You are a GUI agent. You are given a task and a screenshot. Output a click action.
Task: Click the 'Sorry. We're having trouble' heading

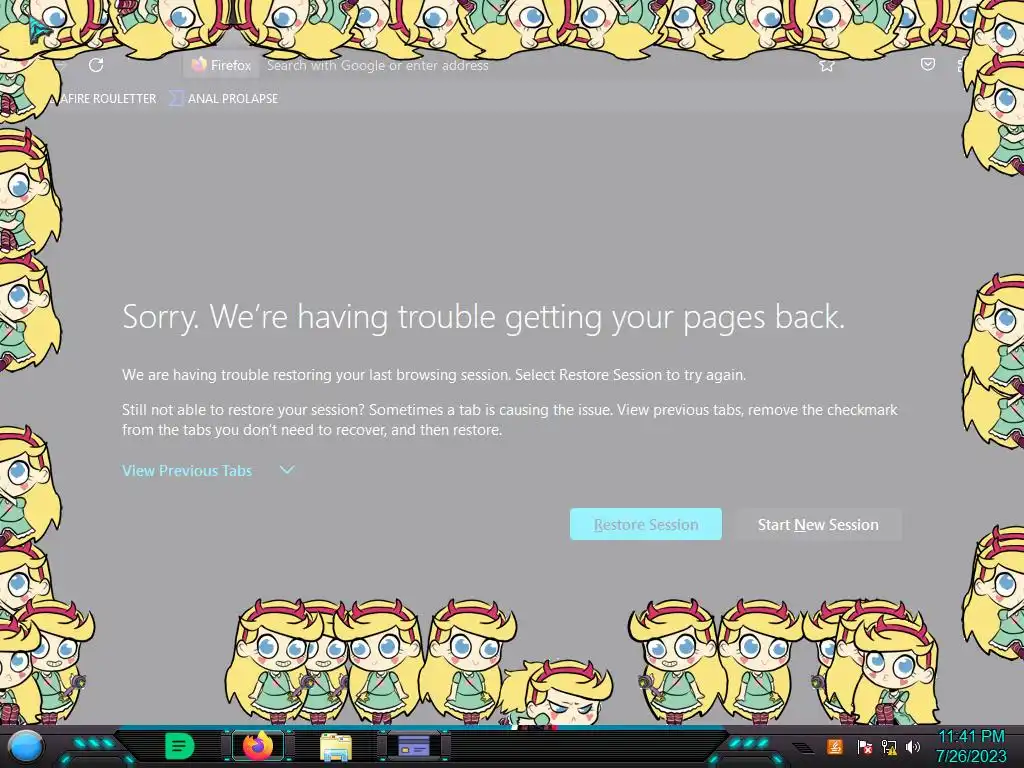point(483,317)
